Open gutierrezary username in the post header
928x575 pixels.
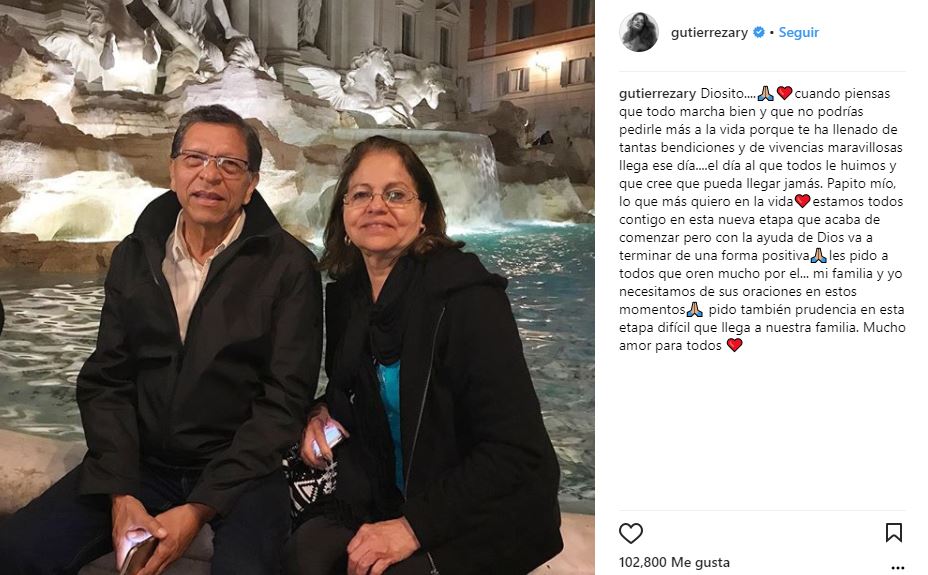pos(709,33)
